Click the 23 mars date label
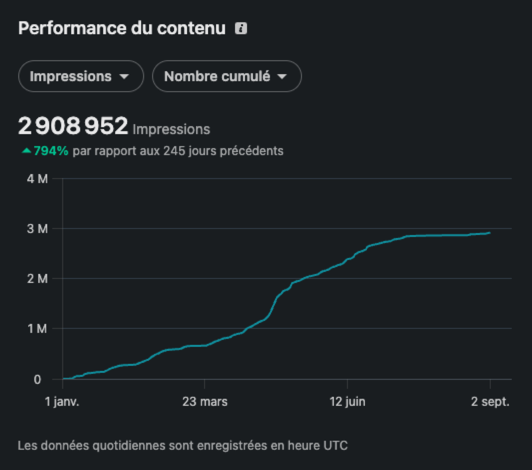Screen dimensions: 532x470 [205, 402]
